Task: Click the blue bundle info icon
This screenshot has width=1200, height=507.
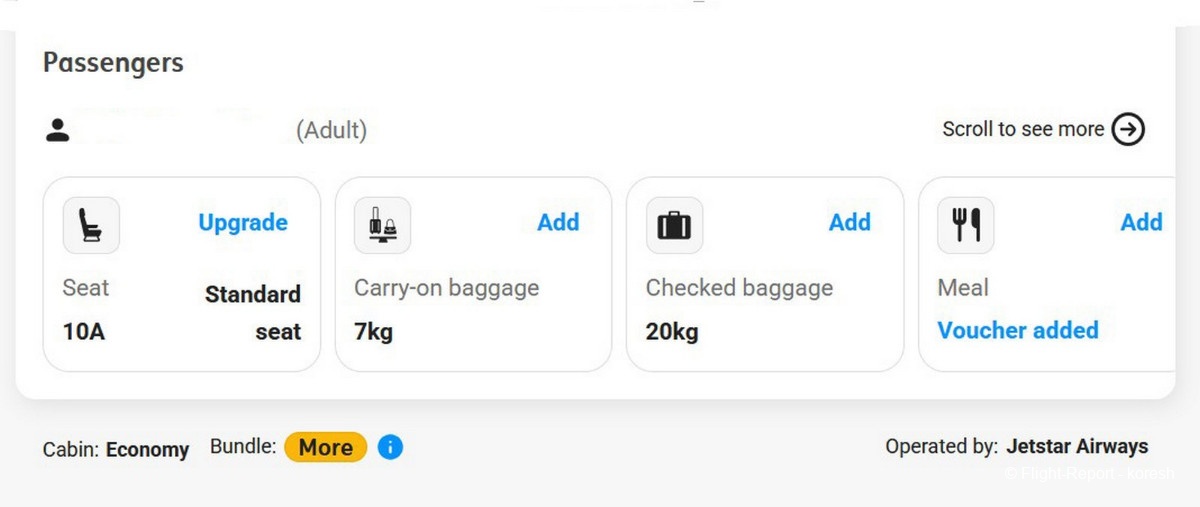Action: pos(391,447)
